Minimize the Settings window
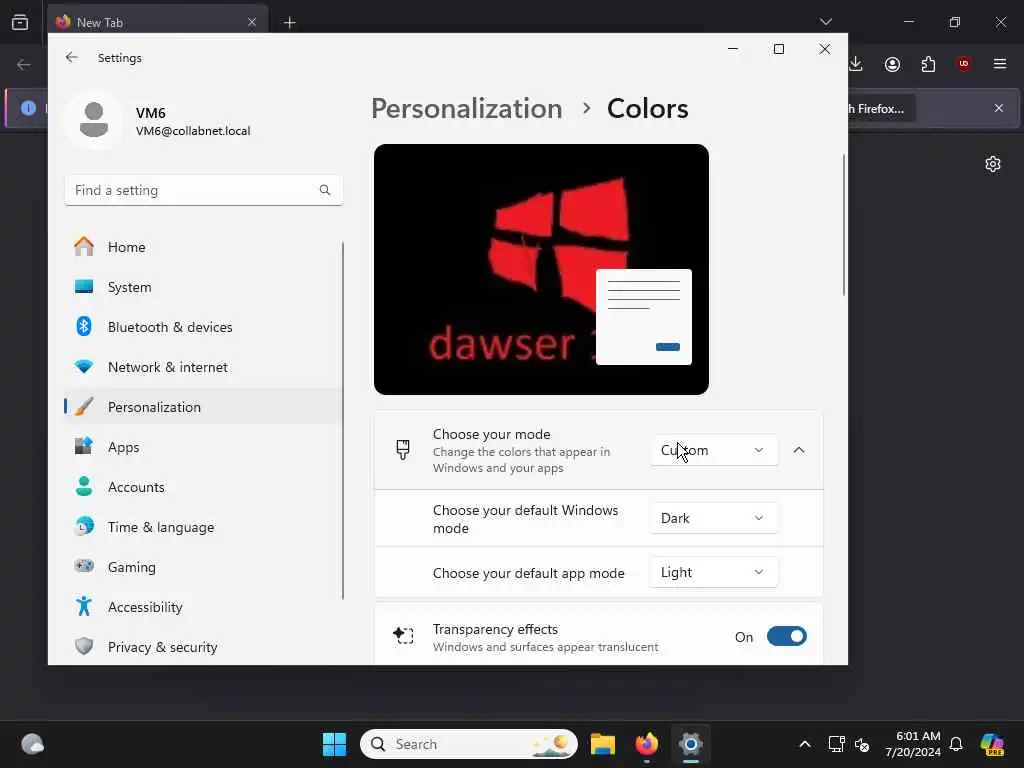This screenshot has width=1024, height=768. pyautogui.click(x=733, y=49)
